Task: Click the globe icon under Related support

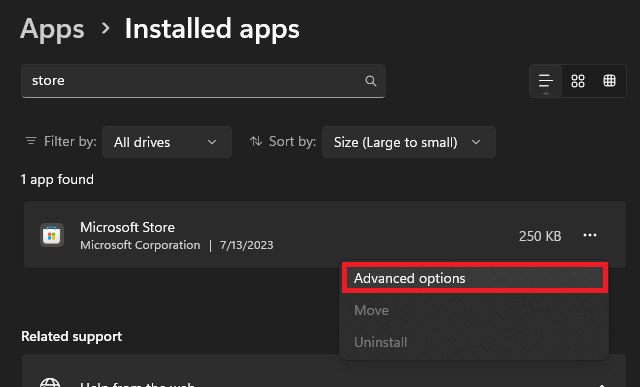Action: tap(50, 383)
